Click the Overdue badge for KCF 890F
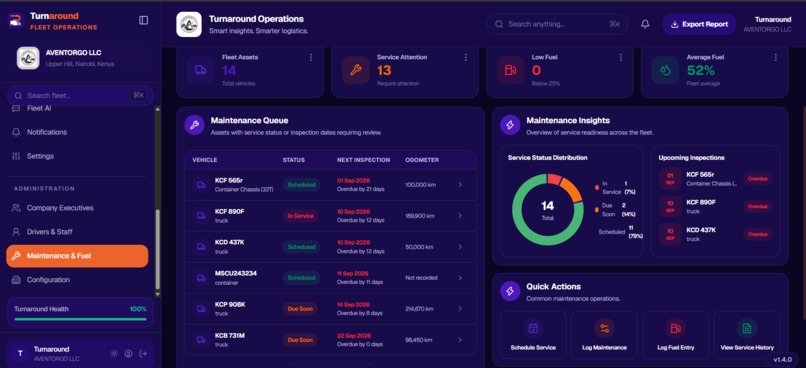Screen dimensions: 806x368 [758, 207]
